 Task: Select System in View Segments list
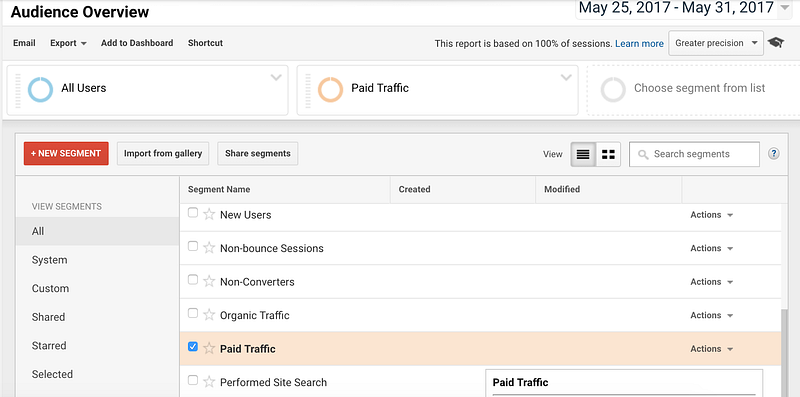(x=49, y=260)
